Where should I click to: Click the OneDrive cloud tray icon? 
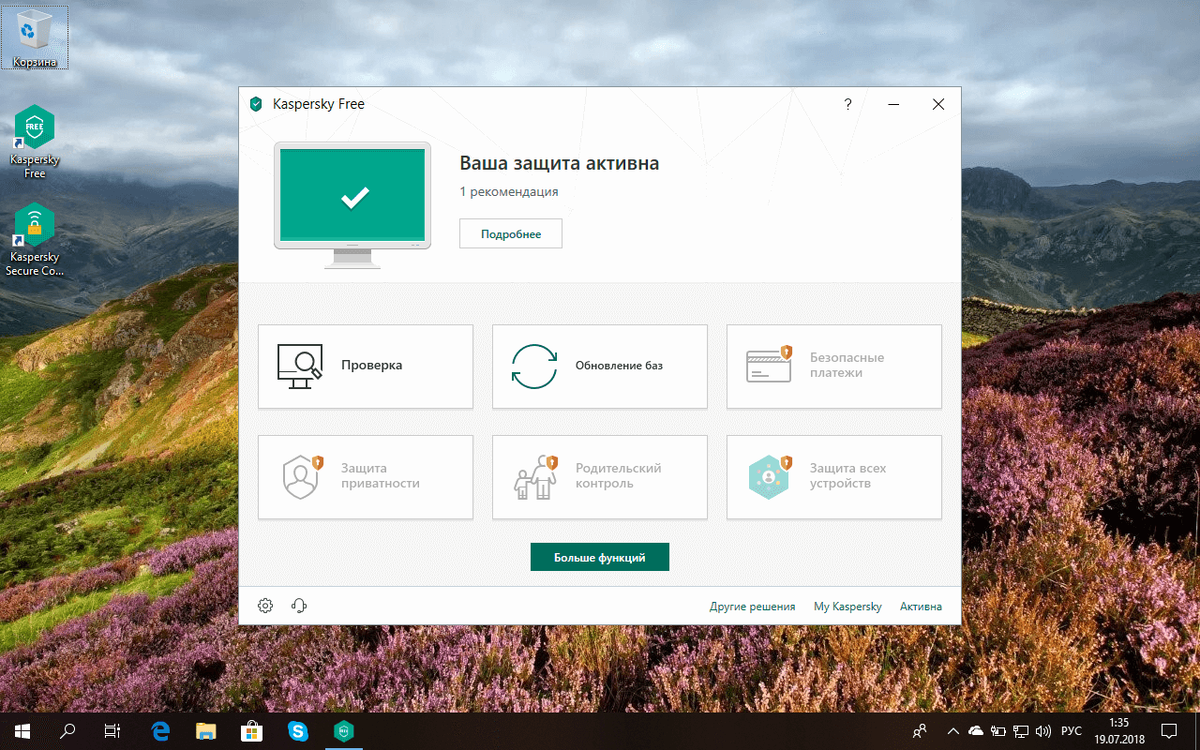click(x=976, y=731)
